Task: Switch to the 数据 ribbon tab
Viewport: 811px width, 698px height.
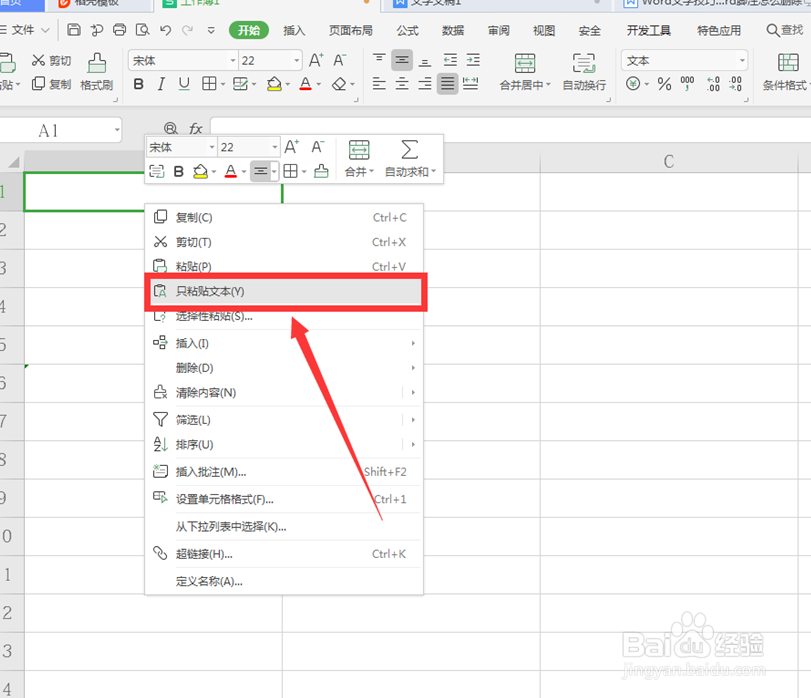Action: [x=453, y=31]
